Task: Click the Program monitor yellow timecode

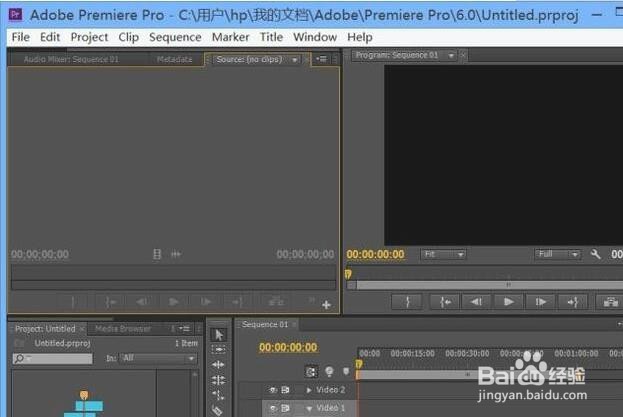Action: tap(375, 255)
